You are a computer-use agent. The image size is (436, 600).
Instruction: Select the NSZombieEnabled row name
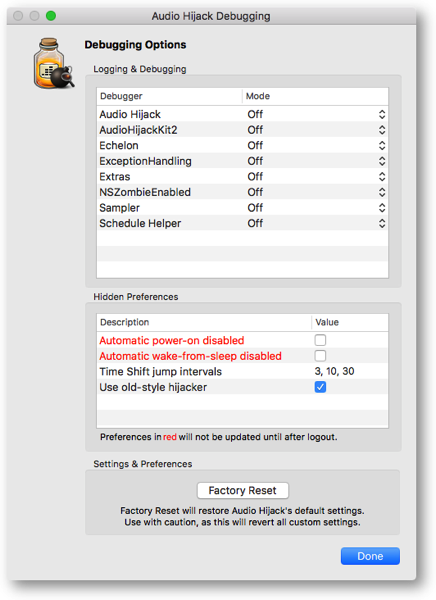(x=145, y=192)
